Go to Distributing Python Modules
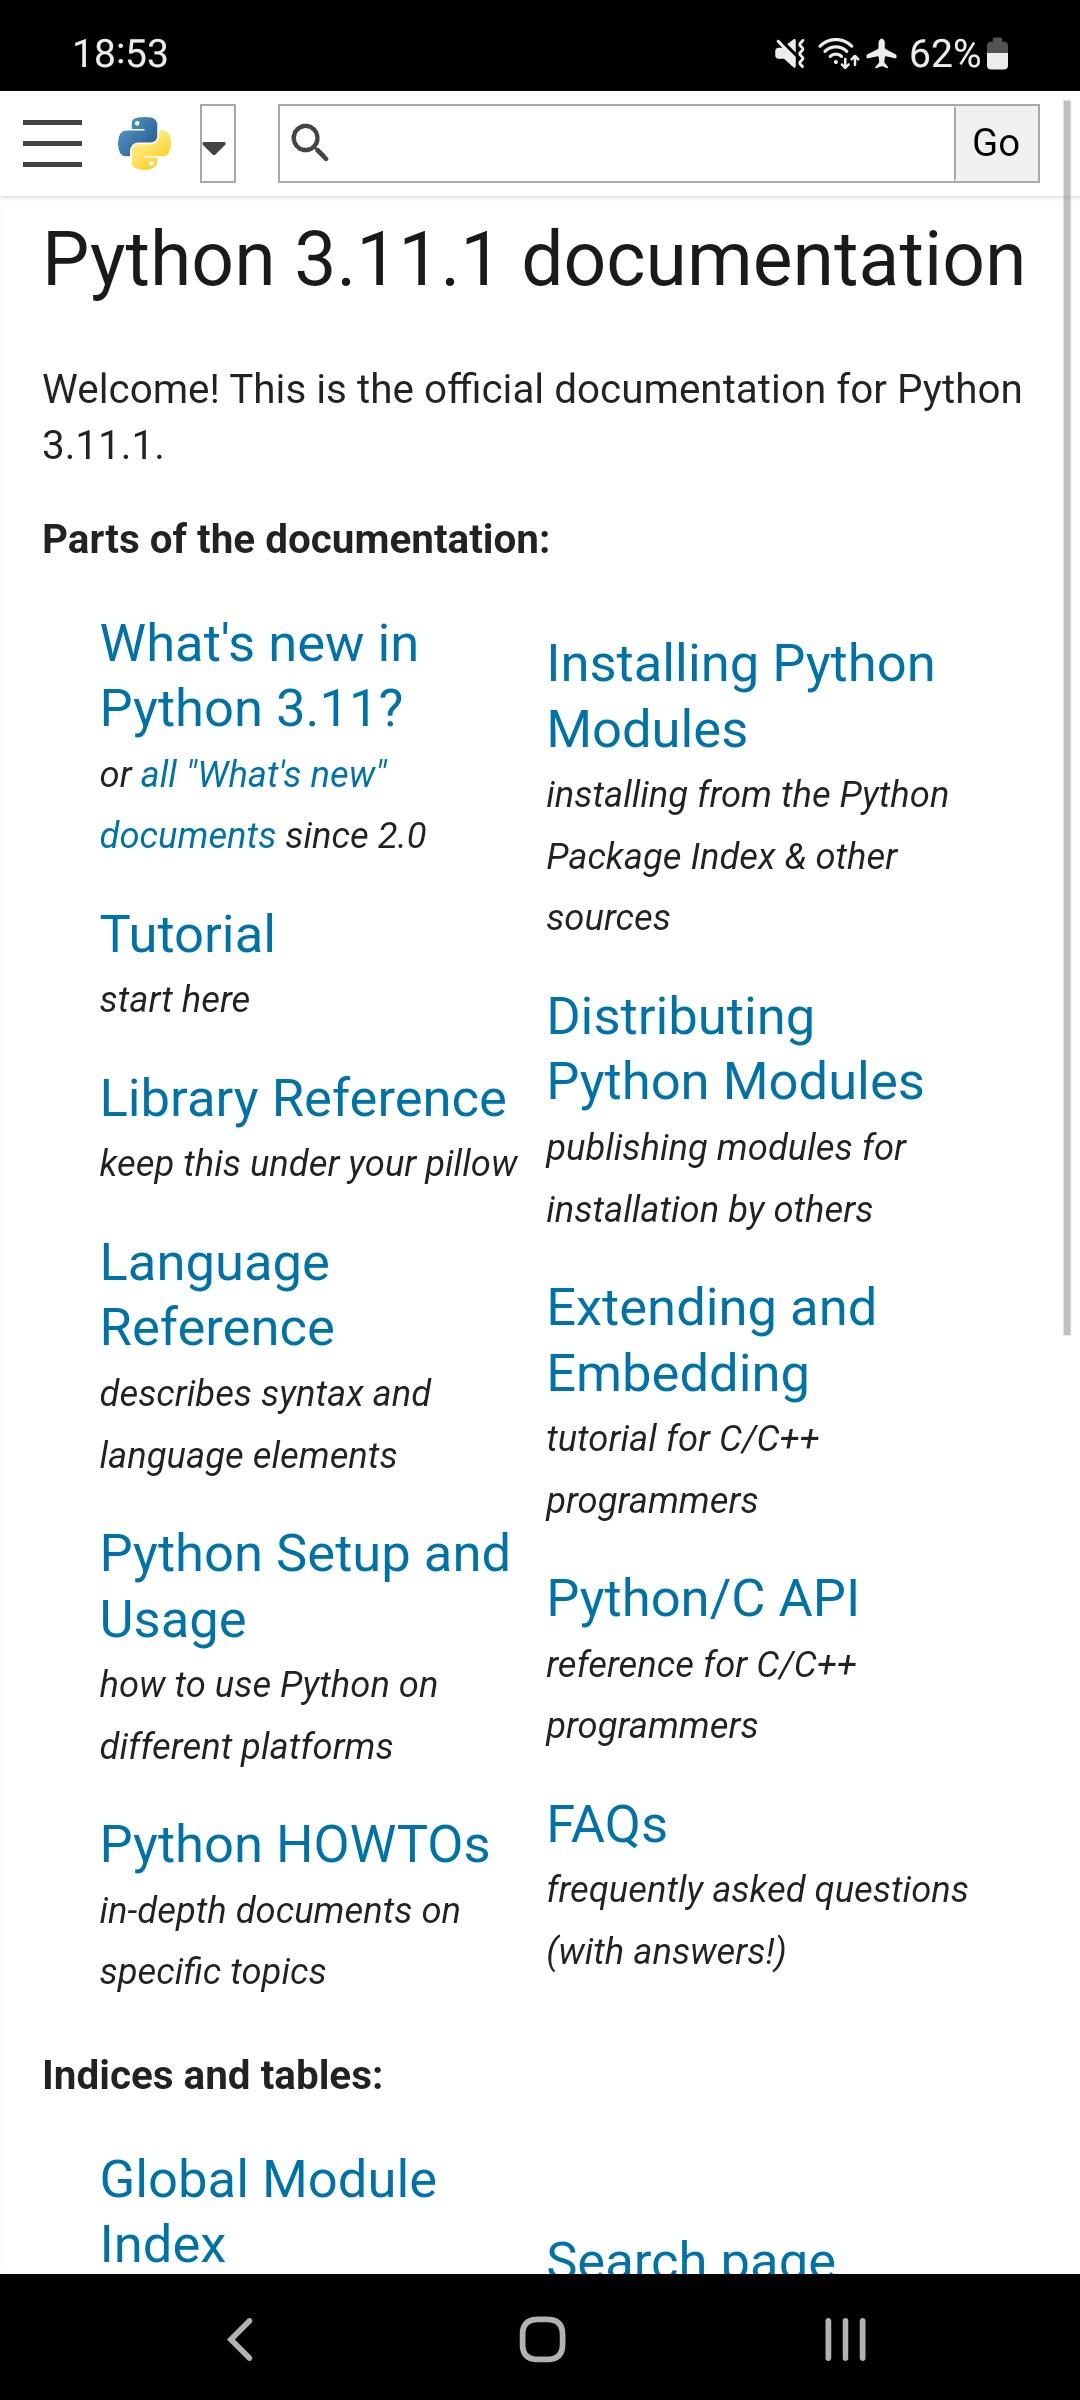 coord(734,1048)
